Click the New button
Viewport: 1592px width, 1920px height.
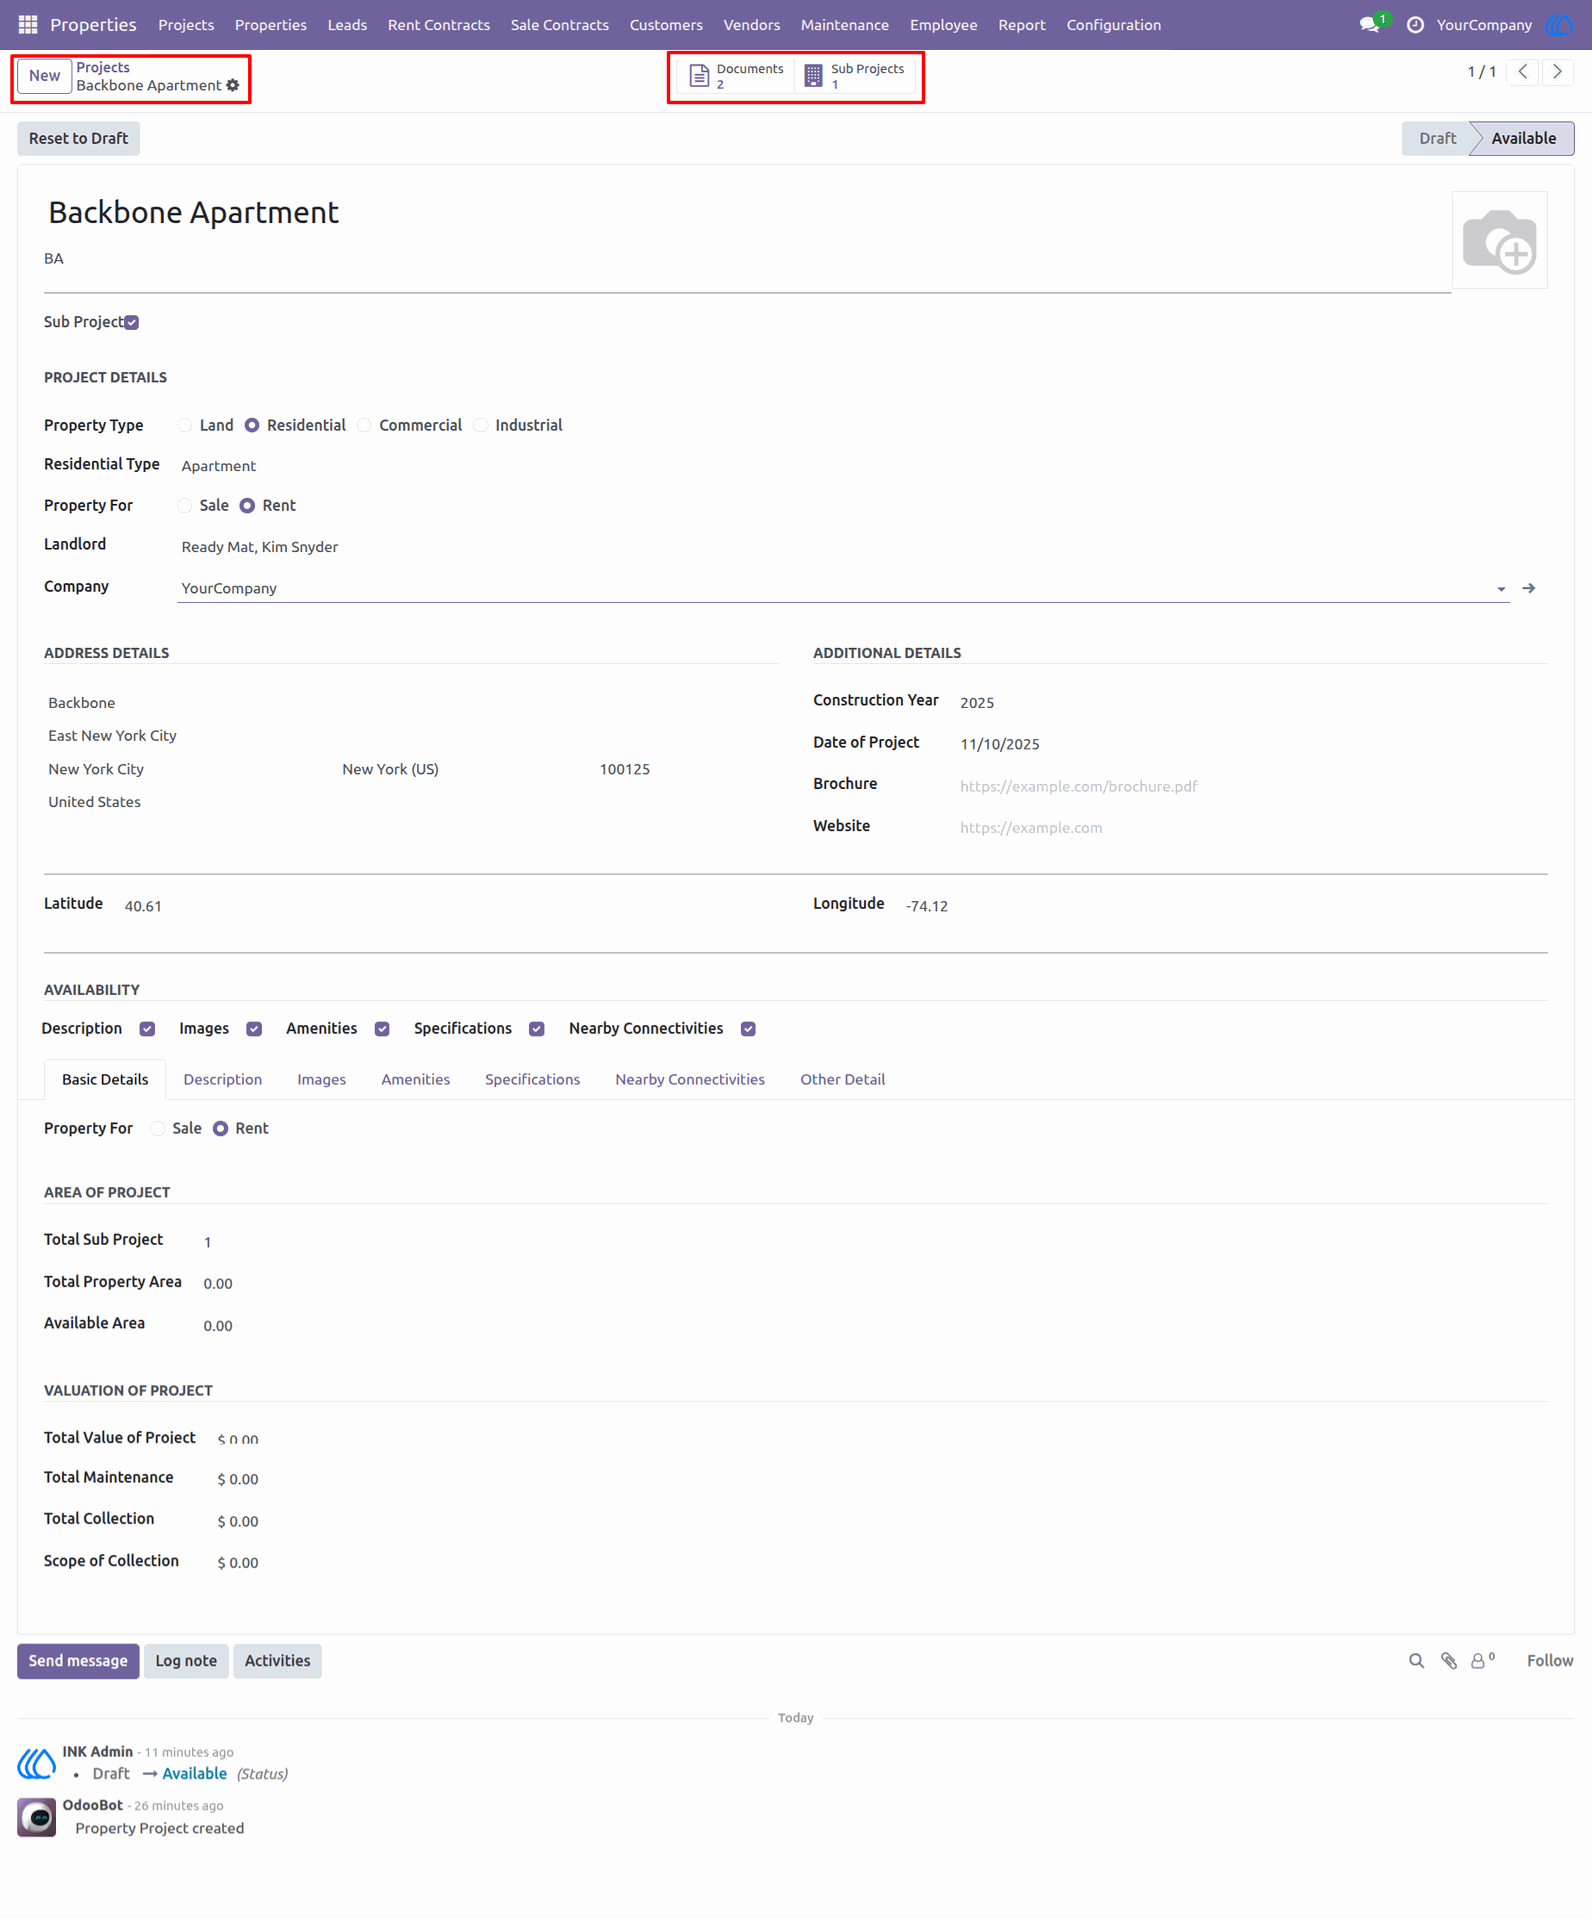tap(44, 76)
